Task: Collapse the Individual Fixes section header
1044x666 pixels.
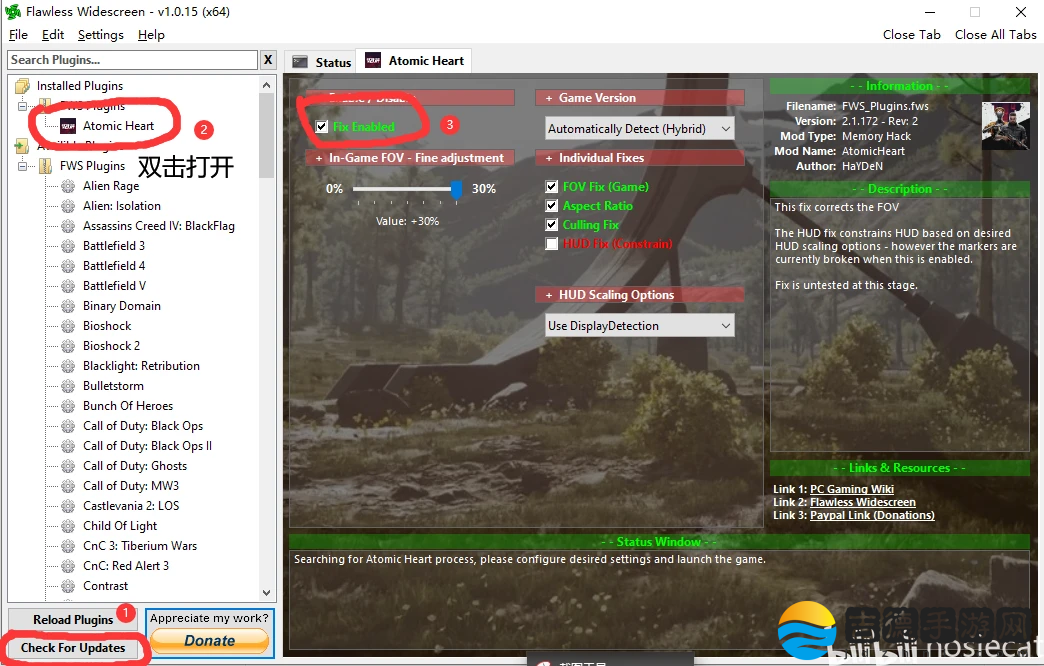Action: click(640, 158)
